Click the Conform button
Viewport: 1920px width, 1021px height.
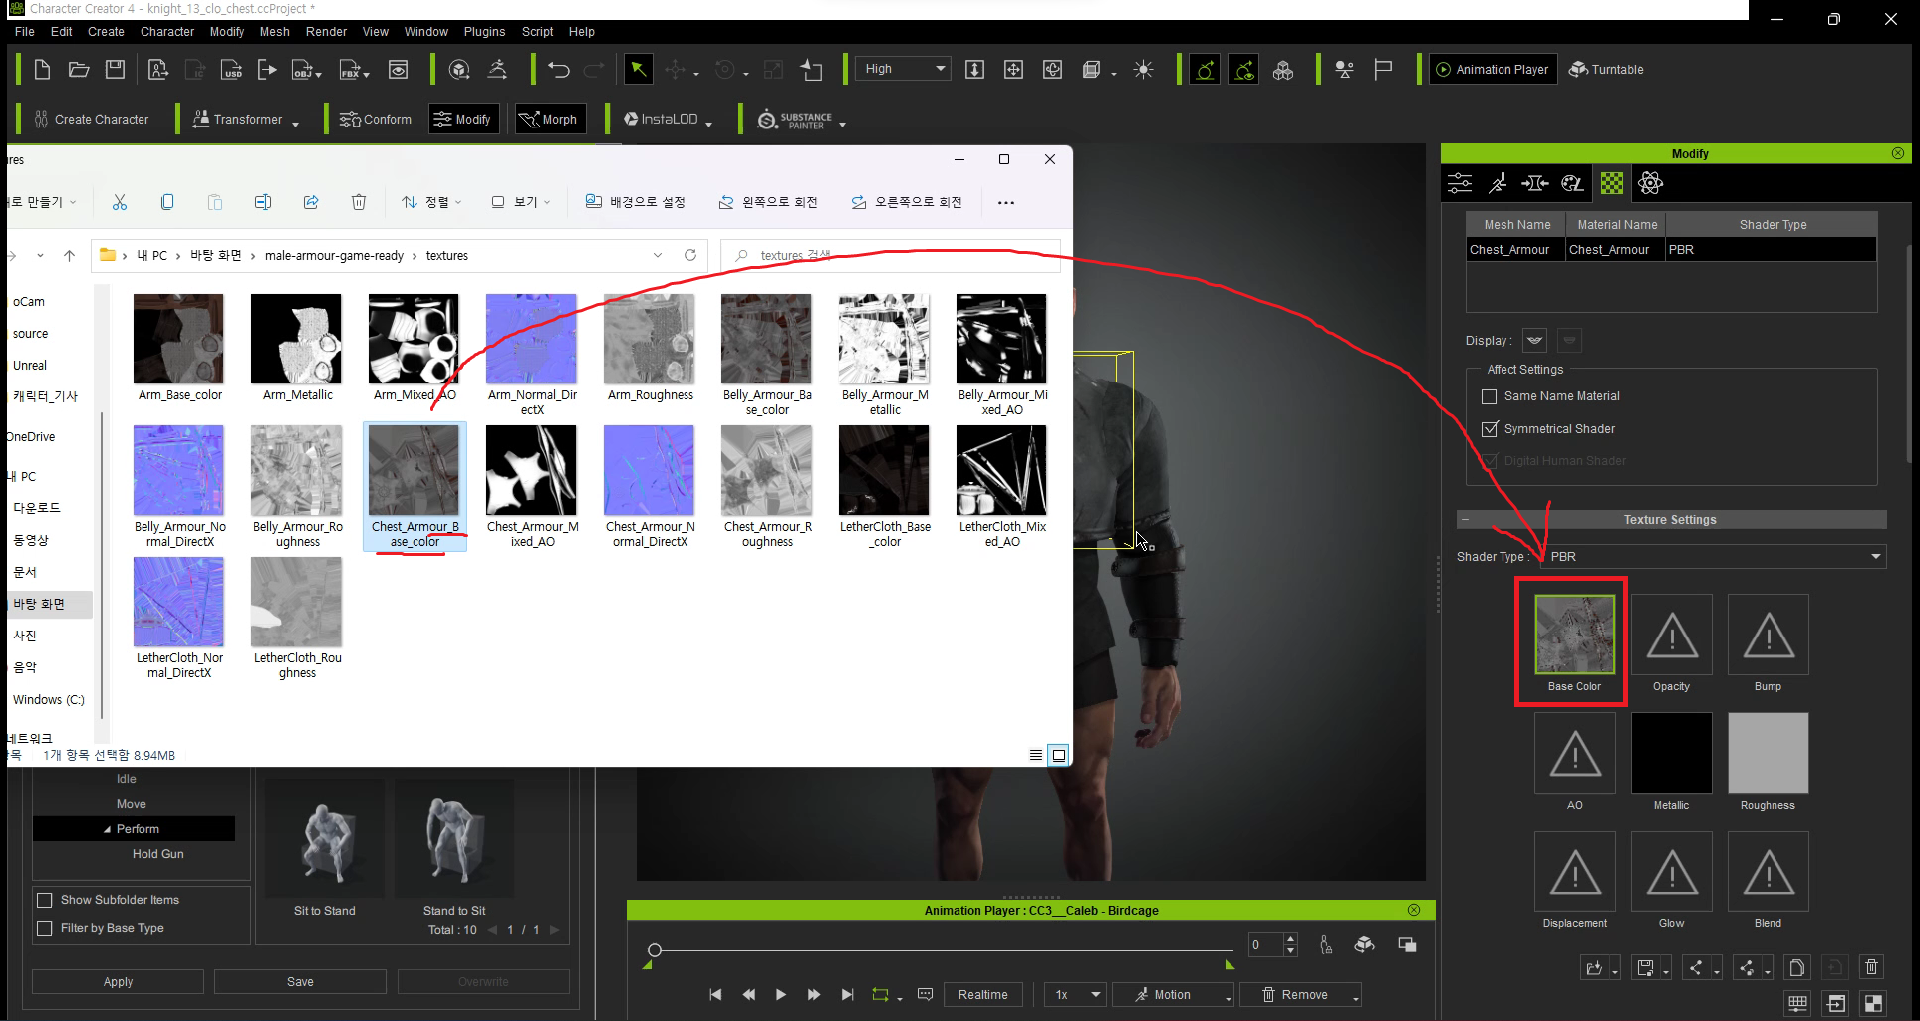(x=376, y=119)
